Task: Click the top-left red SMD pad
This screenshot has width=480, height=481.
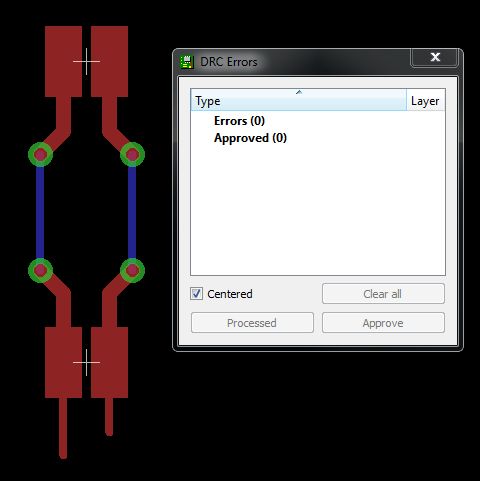Action: tap(63, 62)
